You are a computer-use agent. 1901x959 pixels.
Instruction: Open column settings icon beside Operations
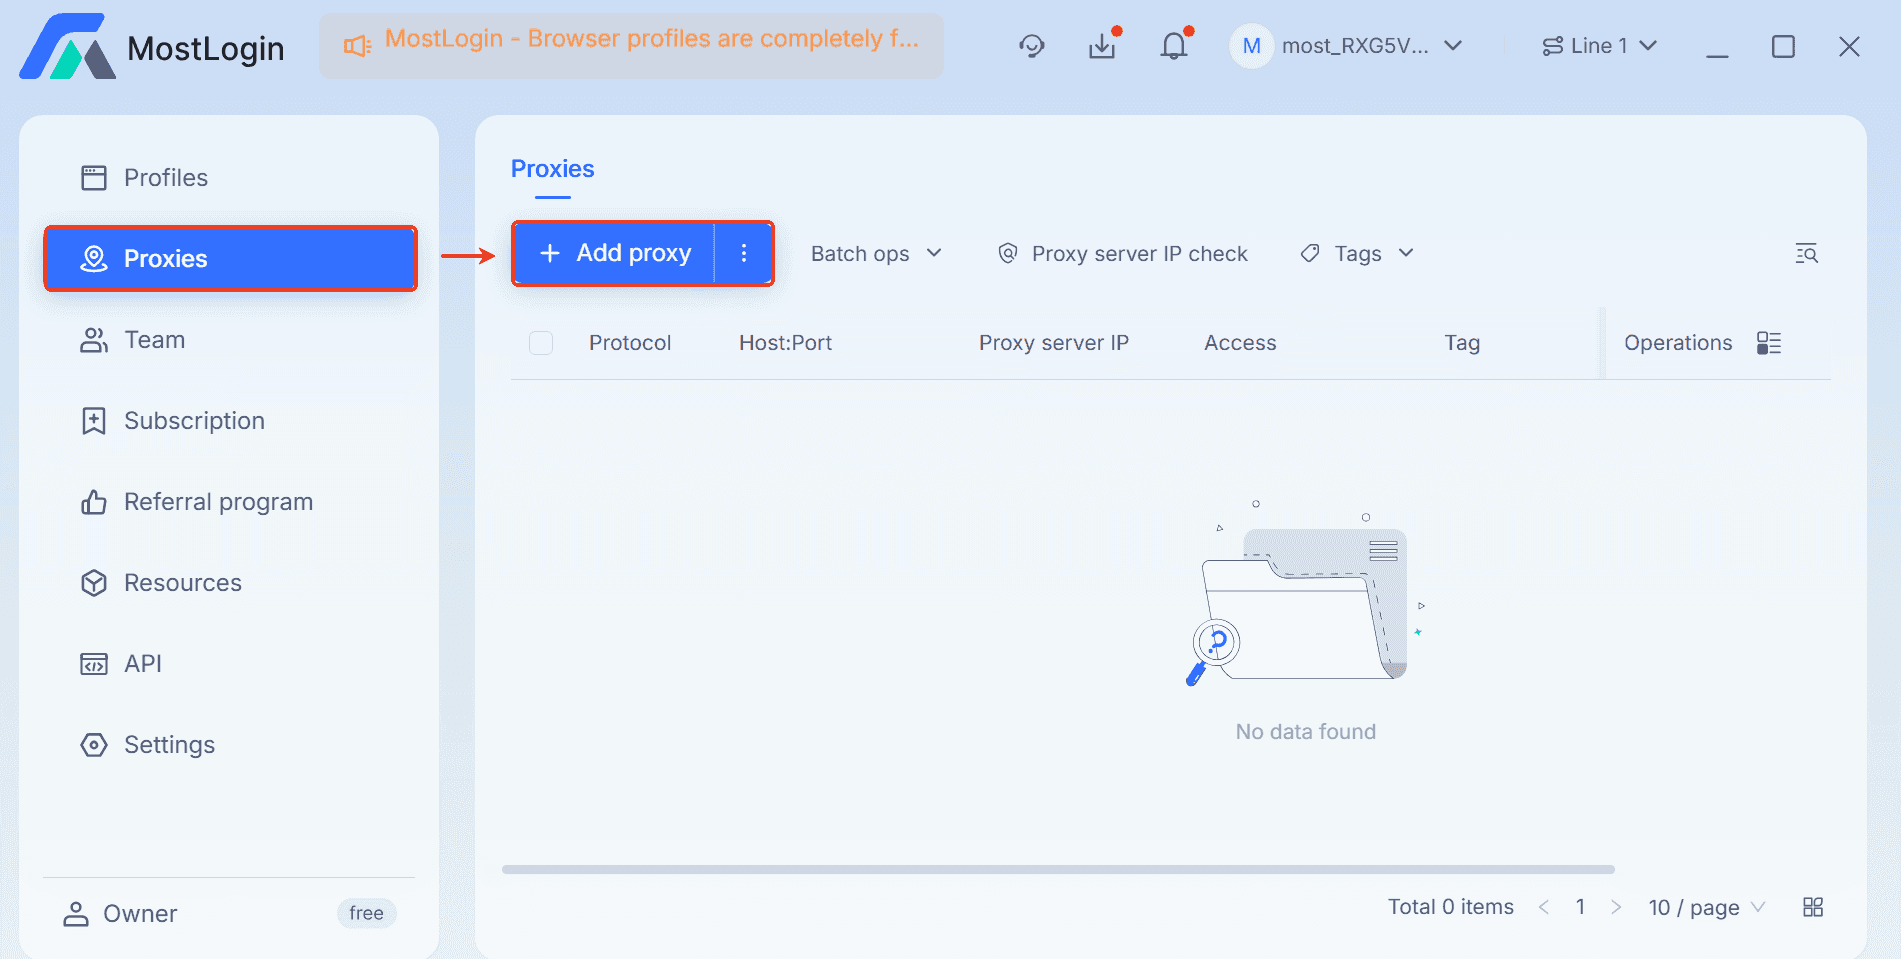[x=1769, y=343]
